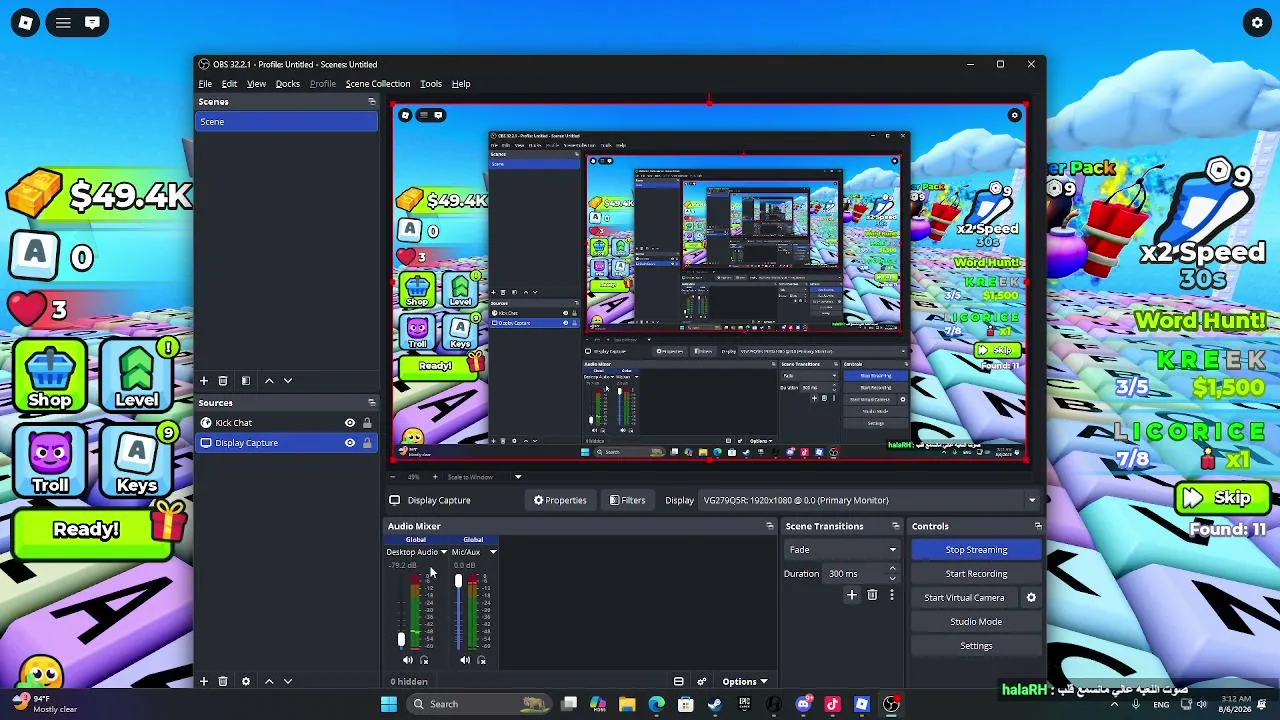The image size is (1280, 720).
Task: Click Start Virtual Camera button
Action: click(x=964, y=598)
